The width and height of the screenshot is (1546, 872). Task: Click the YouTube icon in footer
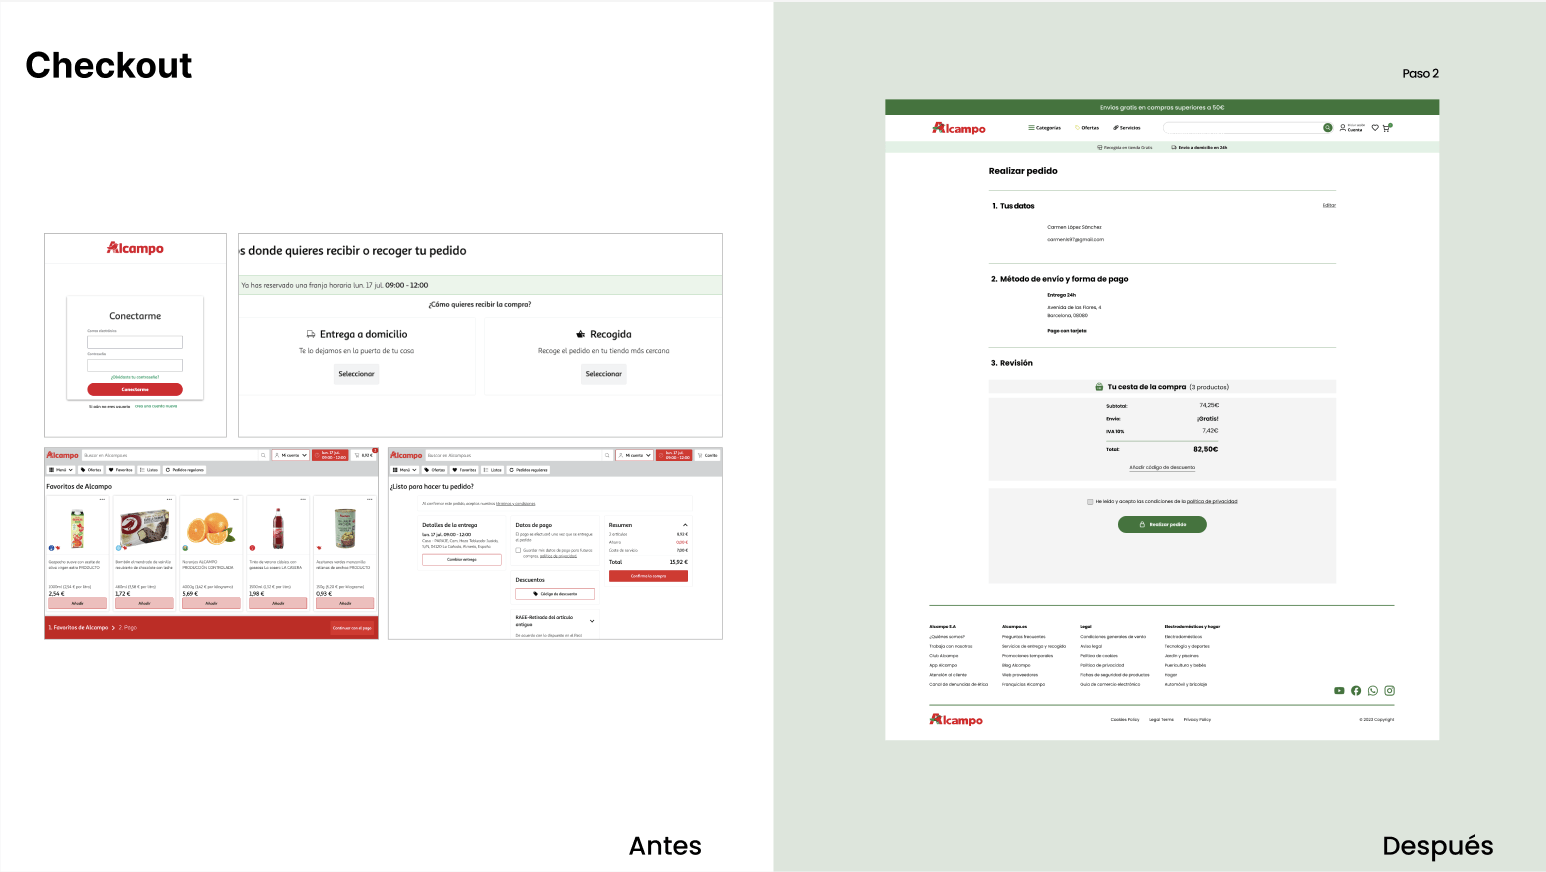[1339, 691]
